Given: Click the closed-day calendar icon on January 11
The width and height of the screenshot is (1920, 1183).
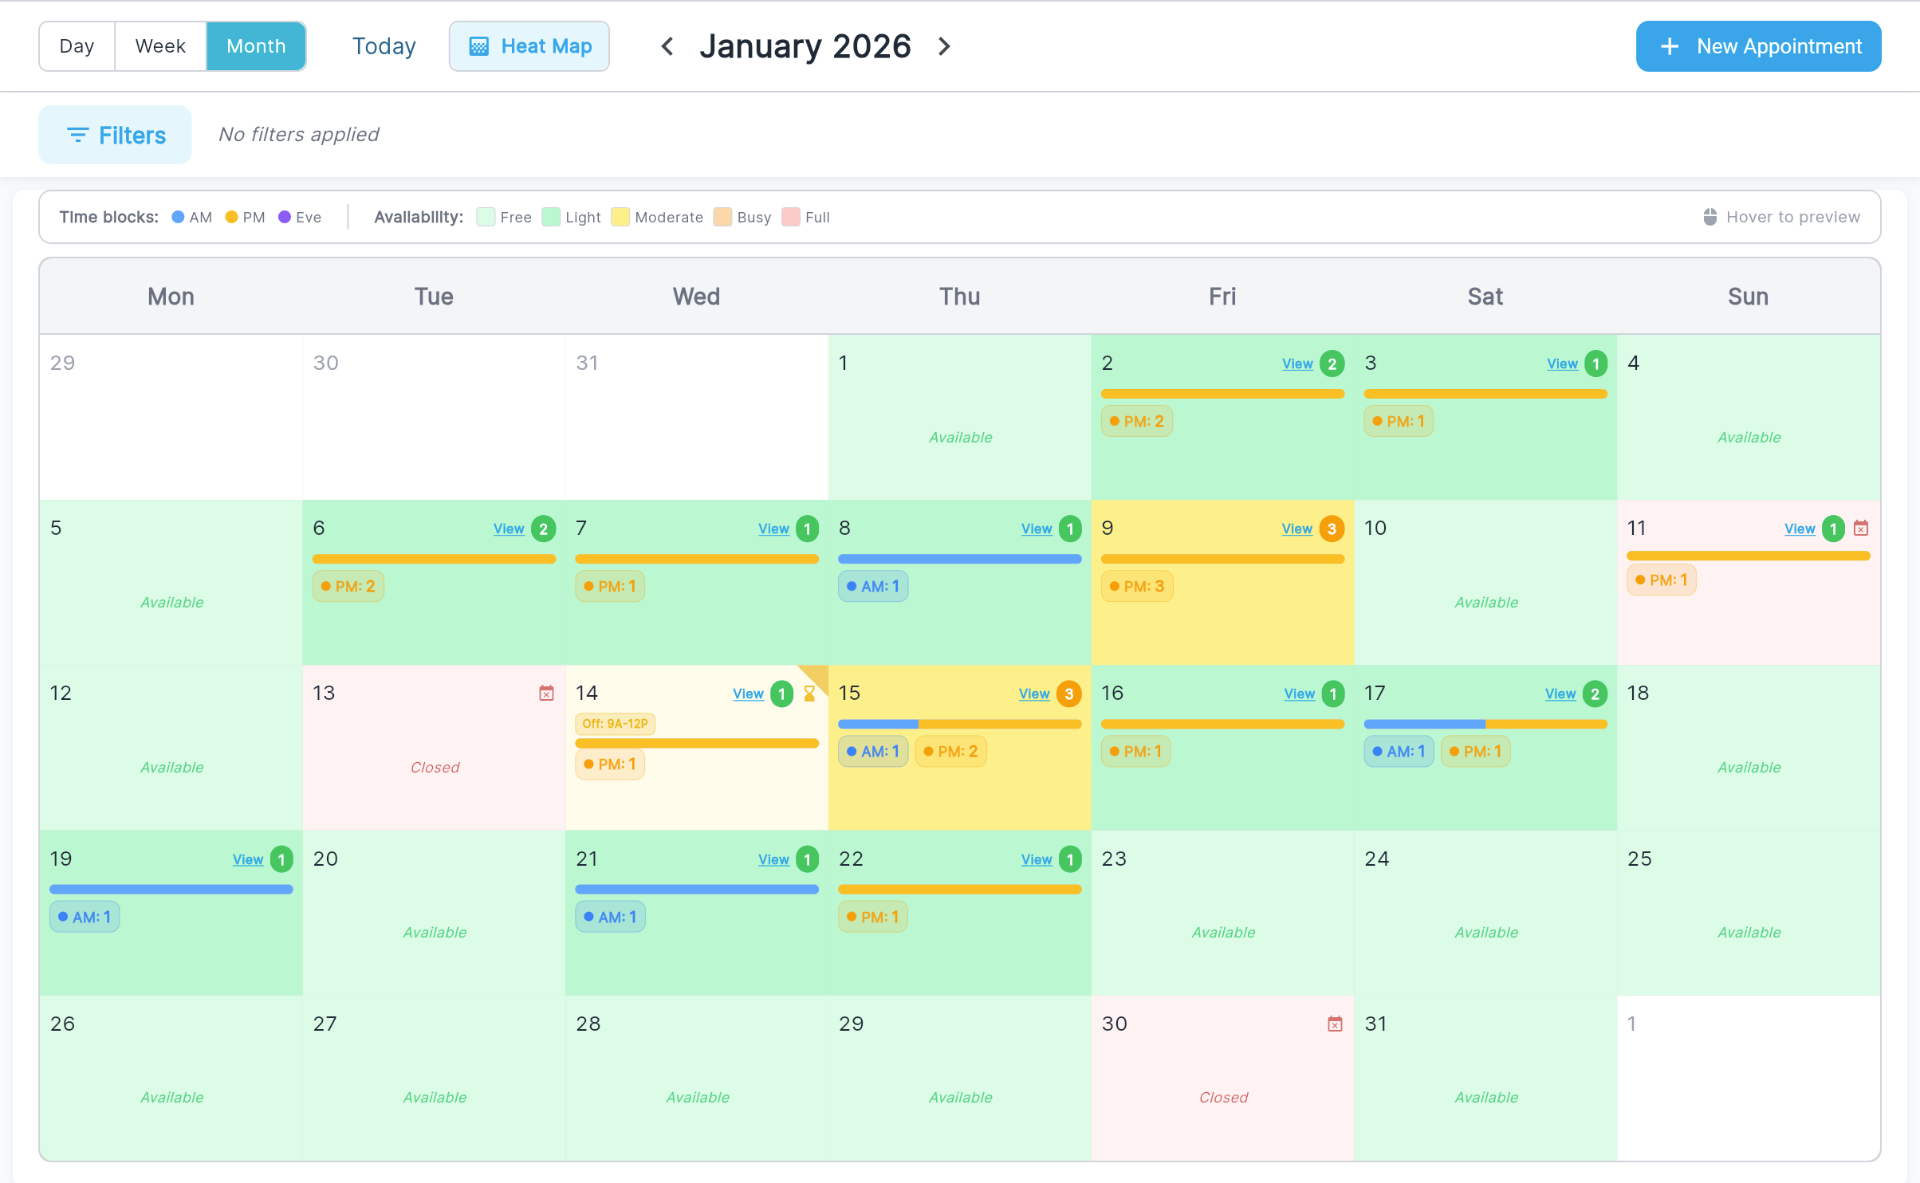Looking at the screenshot, I should 1861,528.
